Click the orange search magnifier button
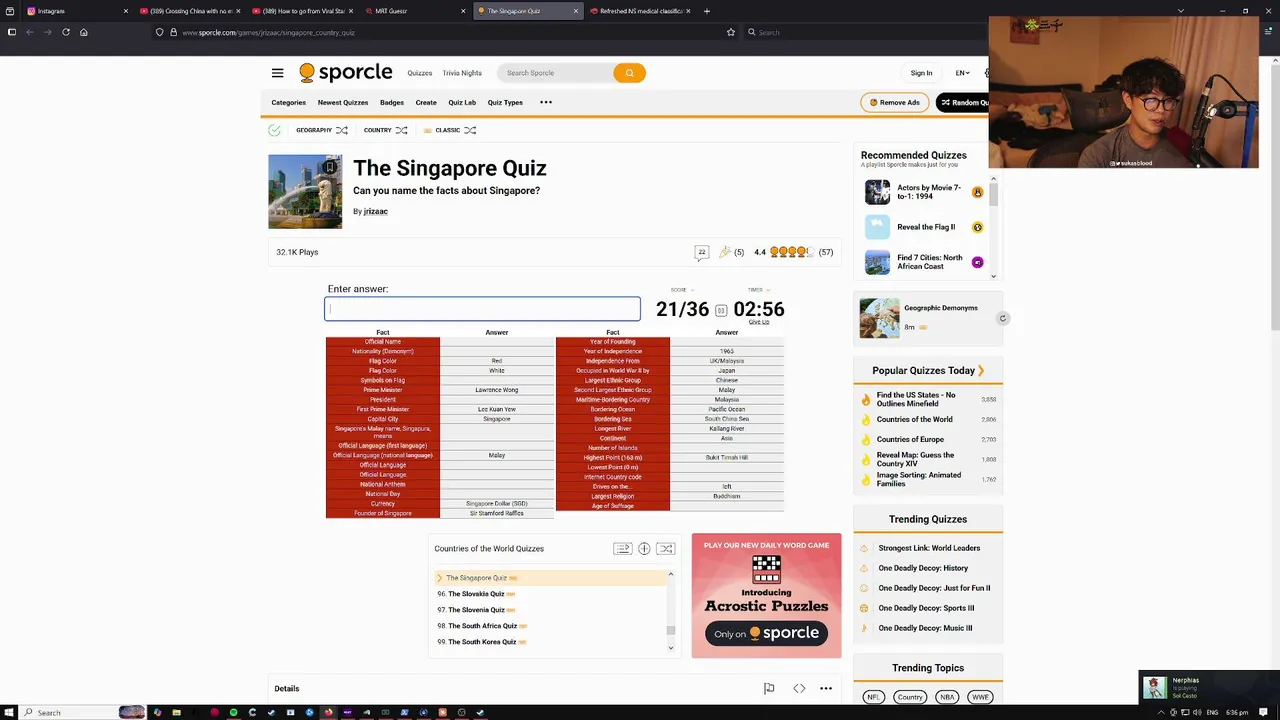The width and height of the screenshot is (1280, 720). click(629, 73)
